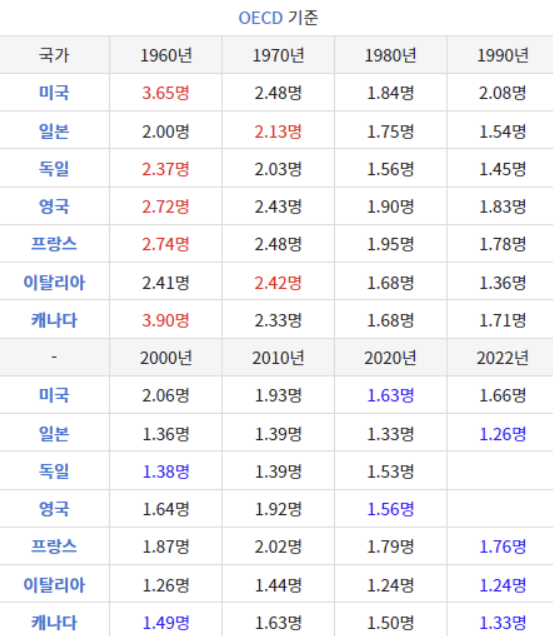The image size is (553, 636).
Task: Open the 영국 link in the row with 1.64명
Action: tap(54, 509)
